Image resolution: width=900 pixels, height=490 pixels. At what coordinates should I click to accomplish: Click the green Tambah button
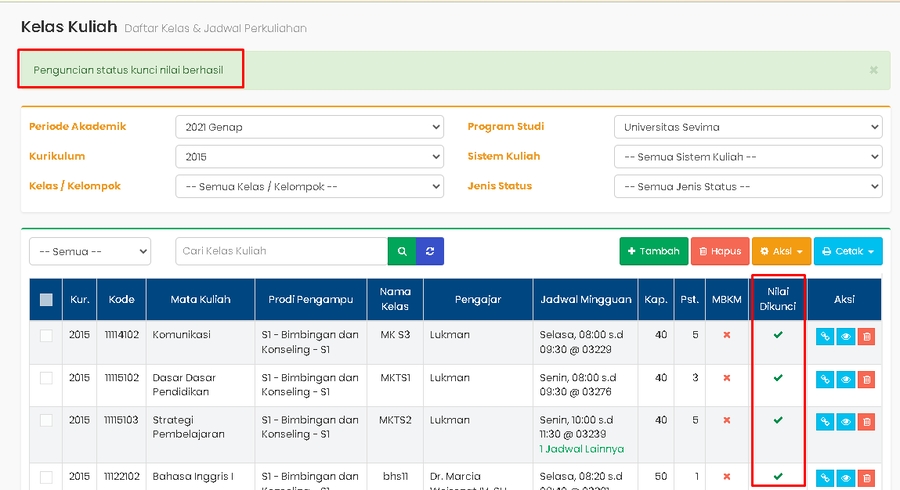(653, 251)
